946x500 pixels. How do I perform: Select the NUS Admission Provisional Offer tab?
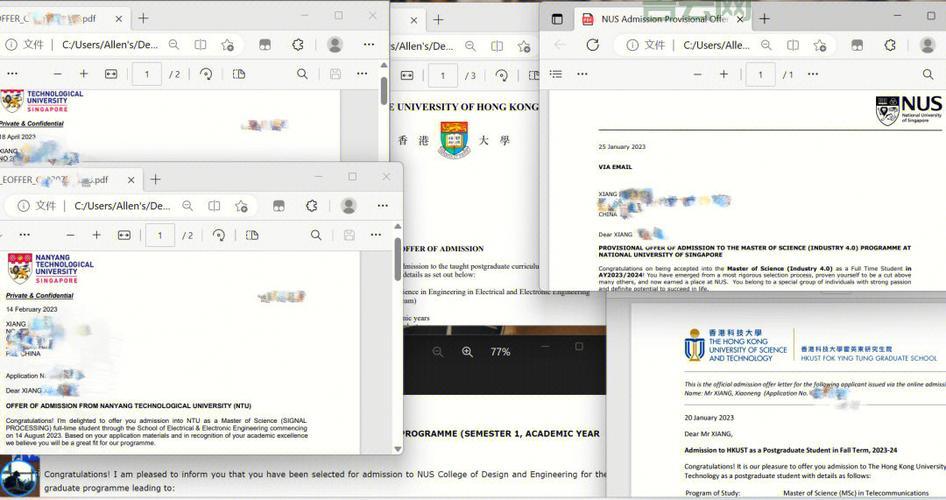[660, 19]
